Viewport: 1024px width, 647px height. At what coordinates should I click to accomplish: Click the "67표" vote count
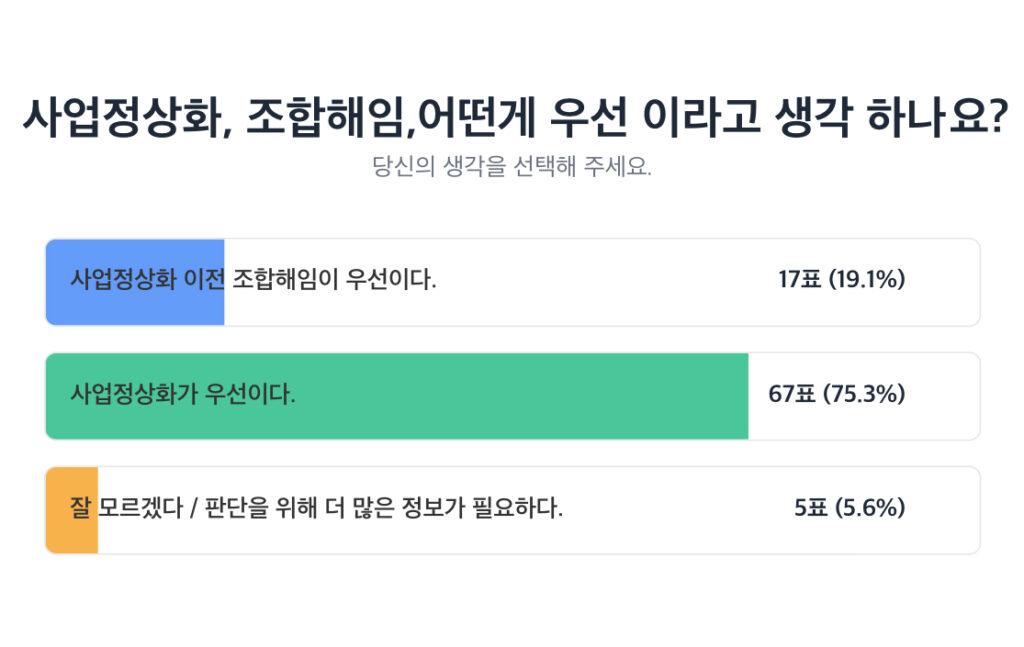pos(792,394)
